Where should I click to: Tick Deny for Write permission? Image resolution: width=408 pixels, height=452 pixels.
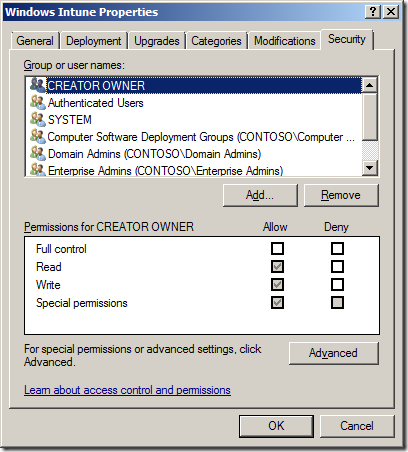(337, 284)
